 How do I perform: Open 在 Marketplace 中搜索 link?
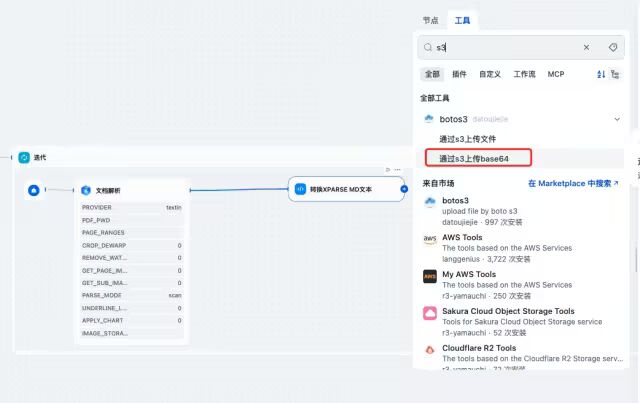(x=573, y=183)
